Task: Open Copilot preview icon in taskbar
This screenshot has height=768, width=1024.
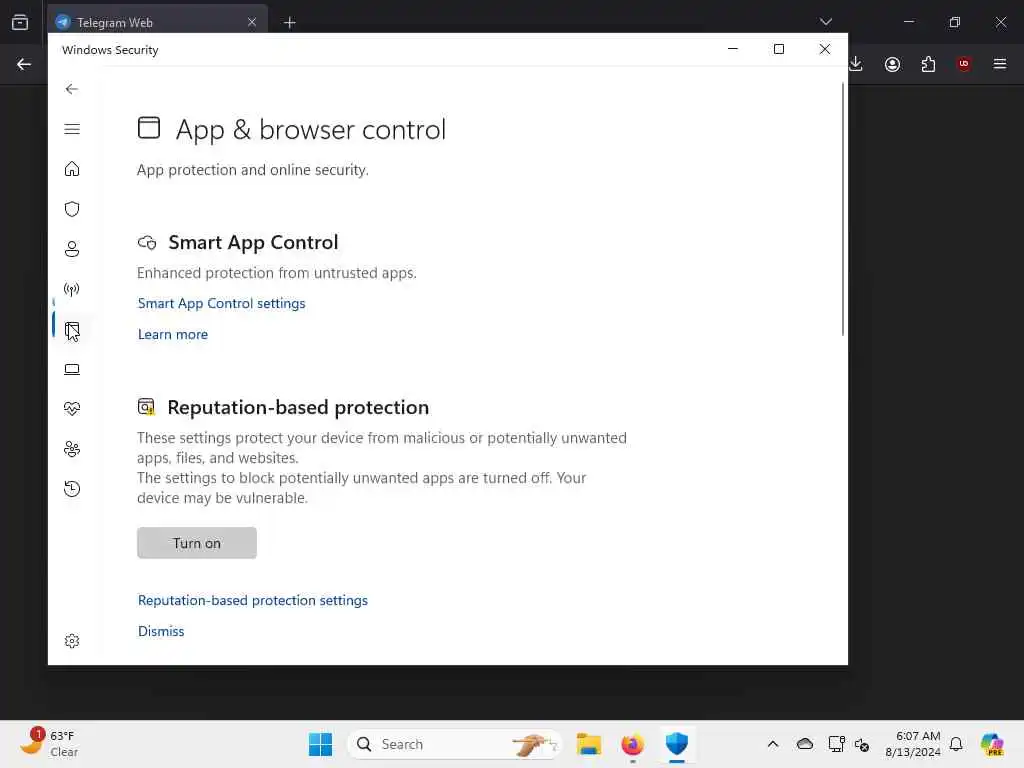Action: point(992,744)
